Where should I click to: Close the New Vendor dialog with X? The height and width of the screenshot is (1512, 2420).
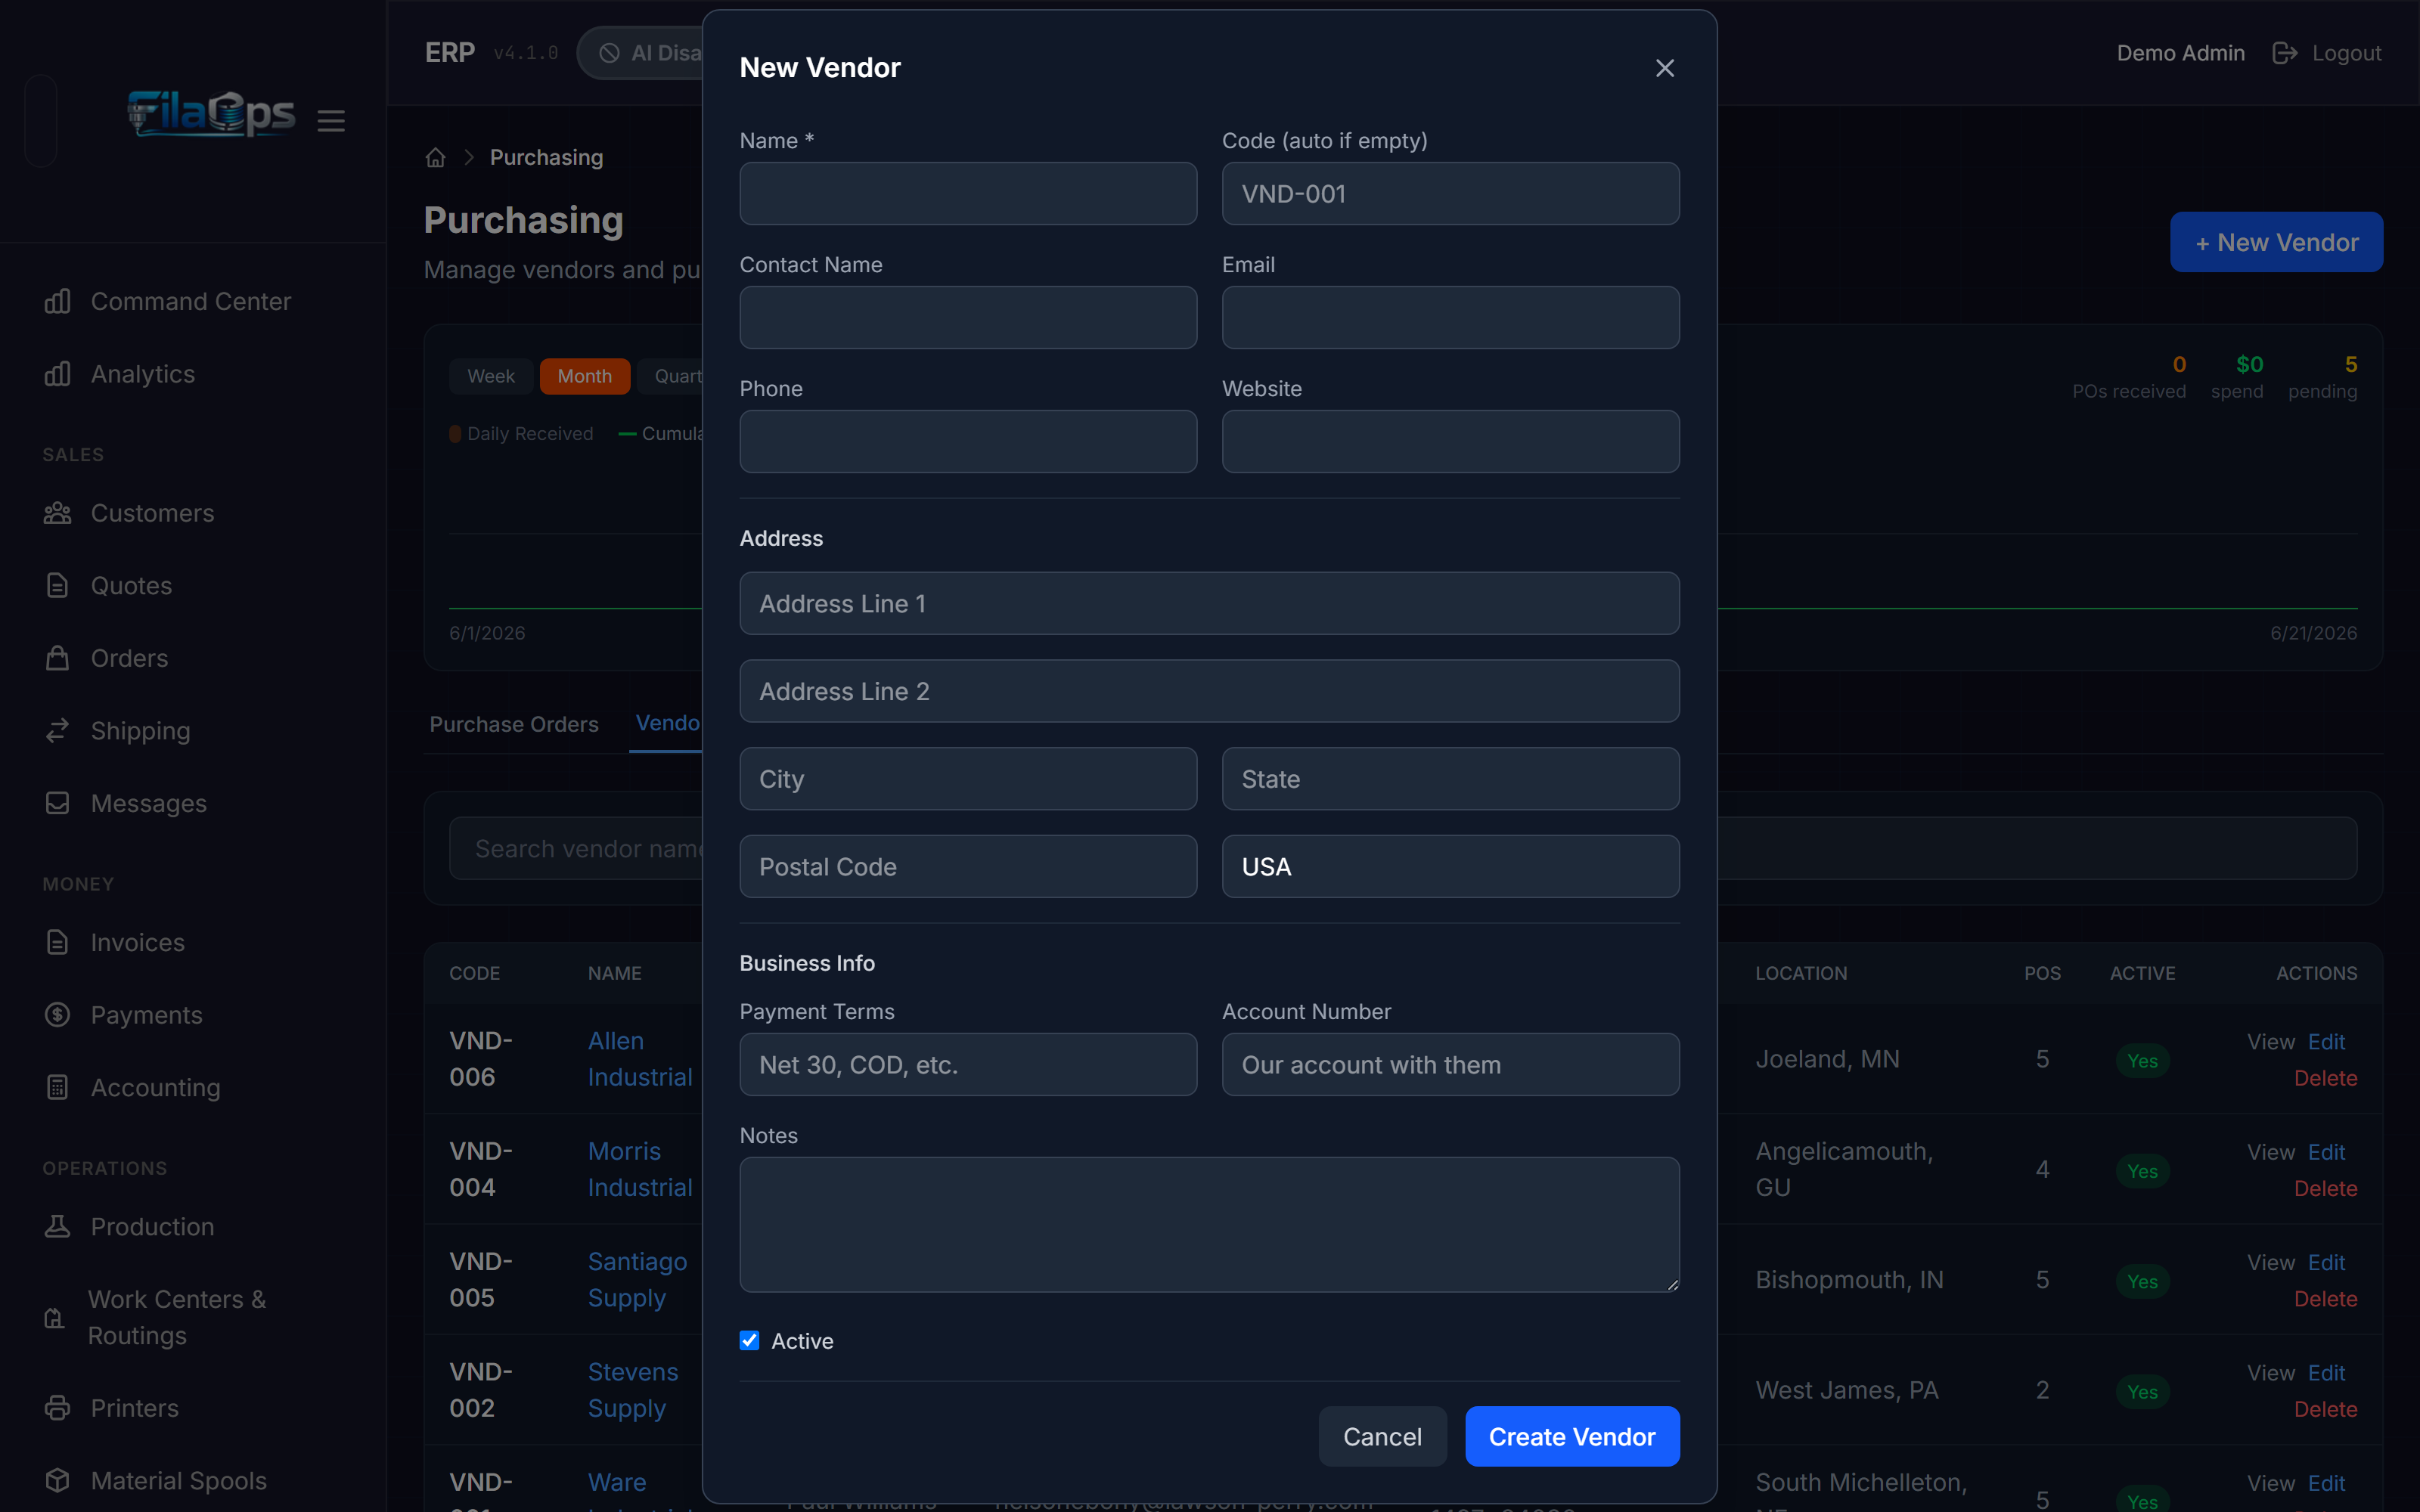(x=1664, y=68)
